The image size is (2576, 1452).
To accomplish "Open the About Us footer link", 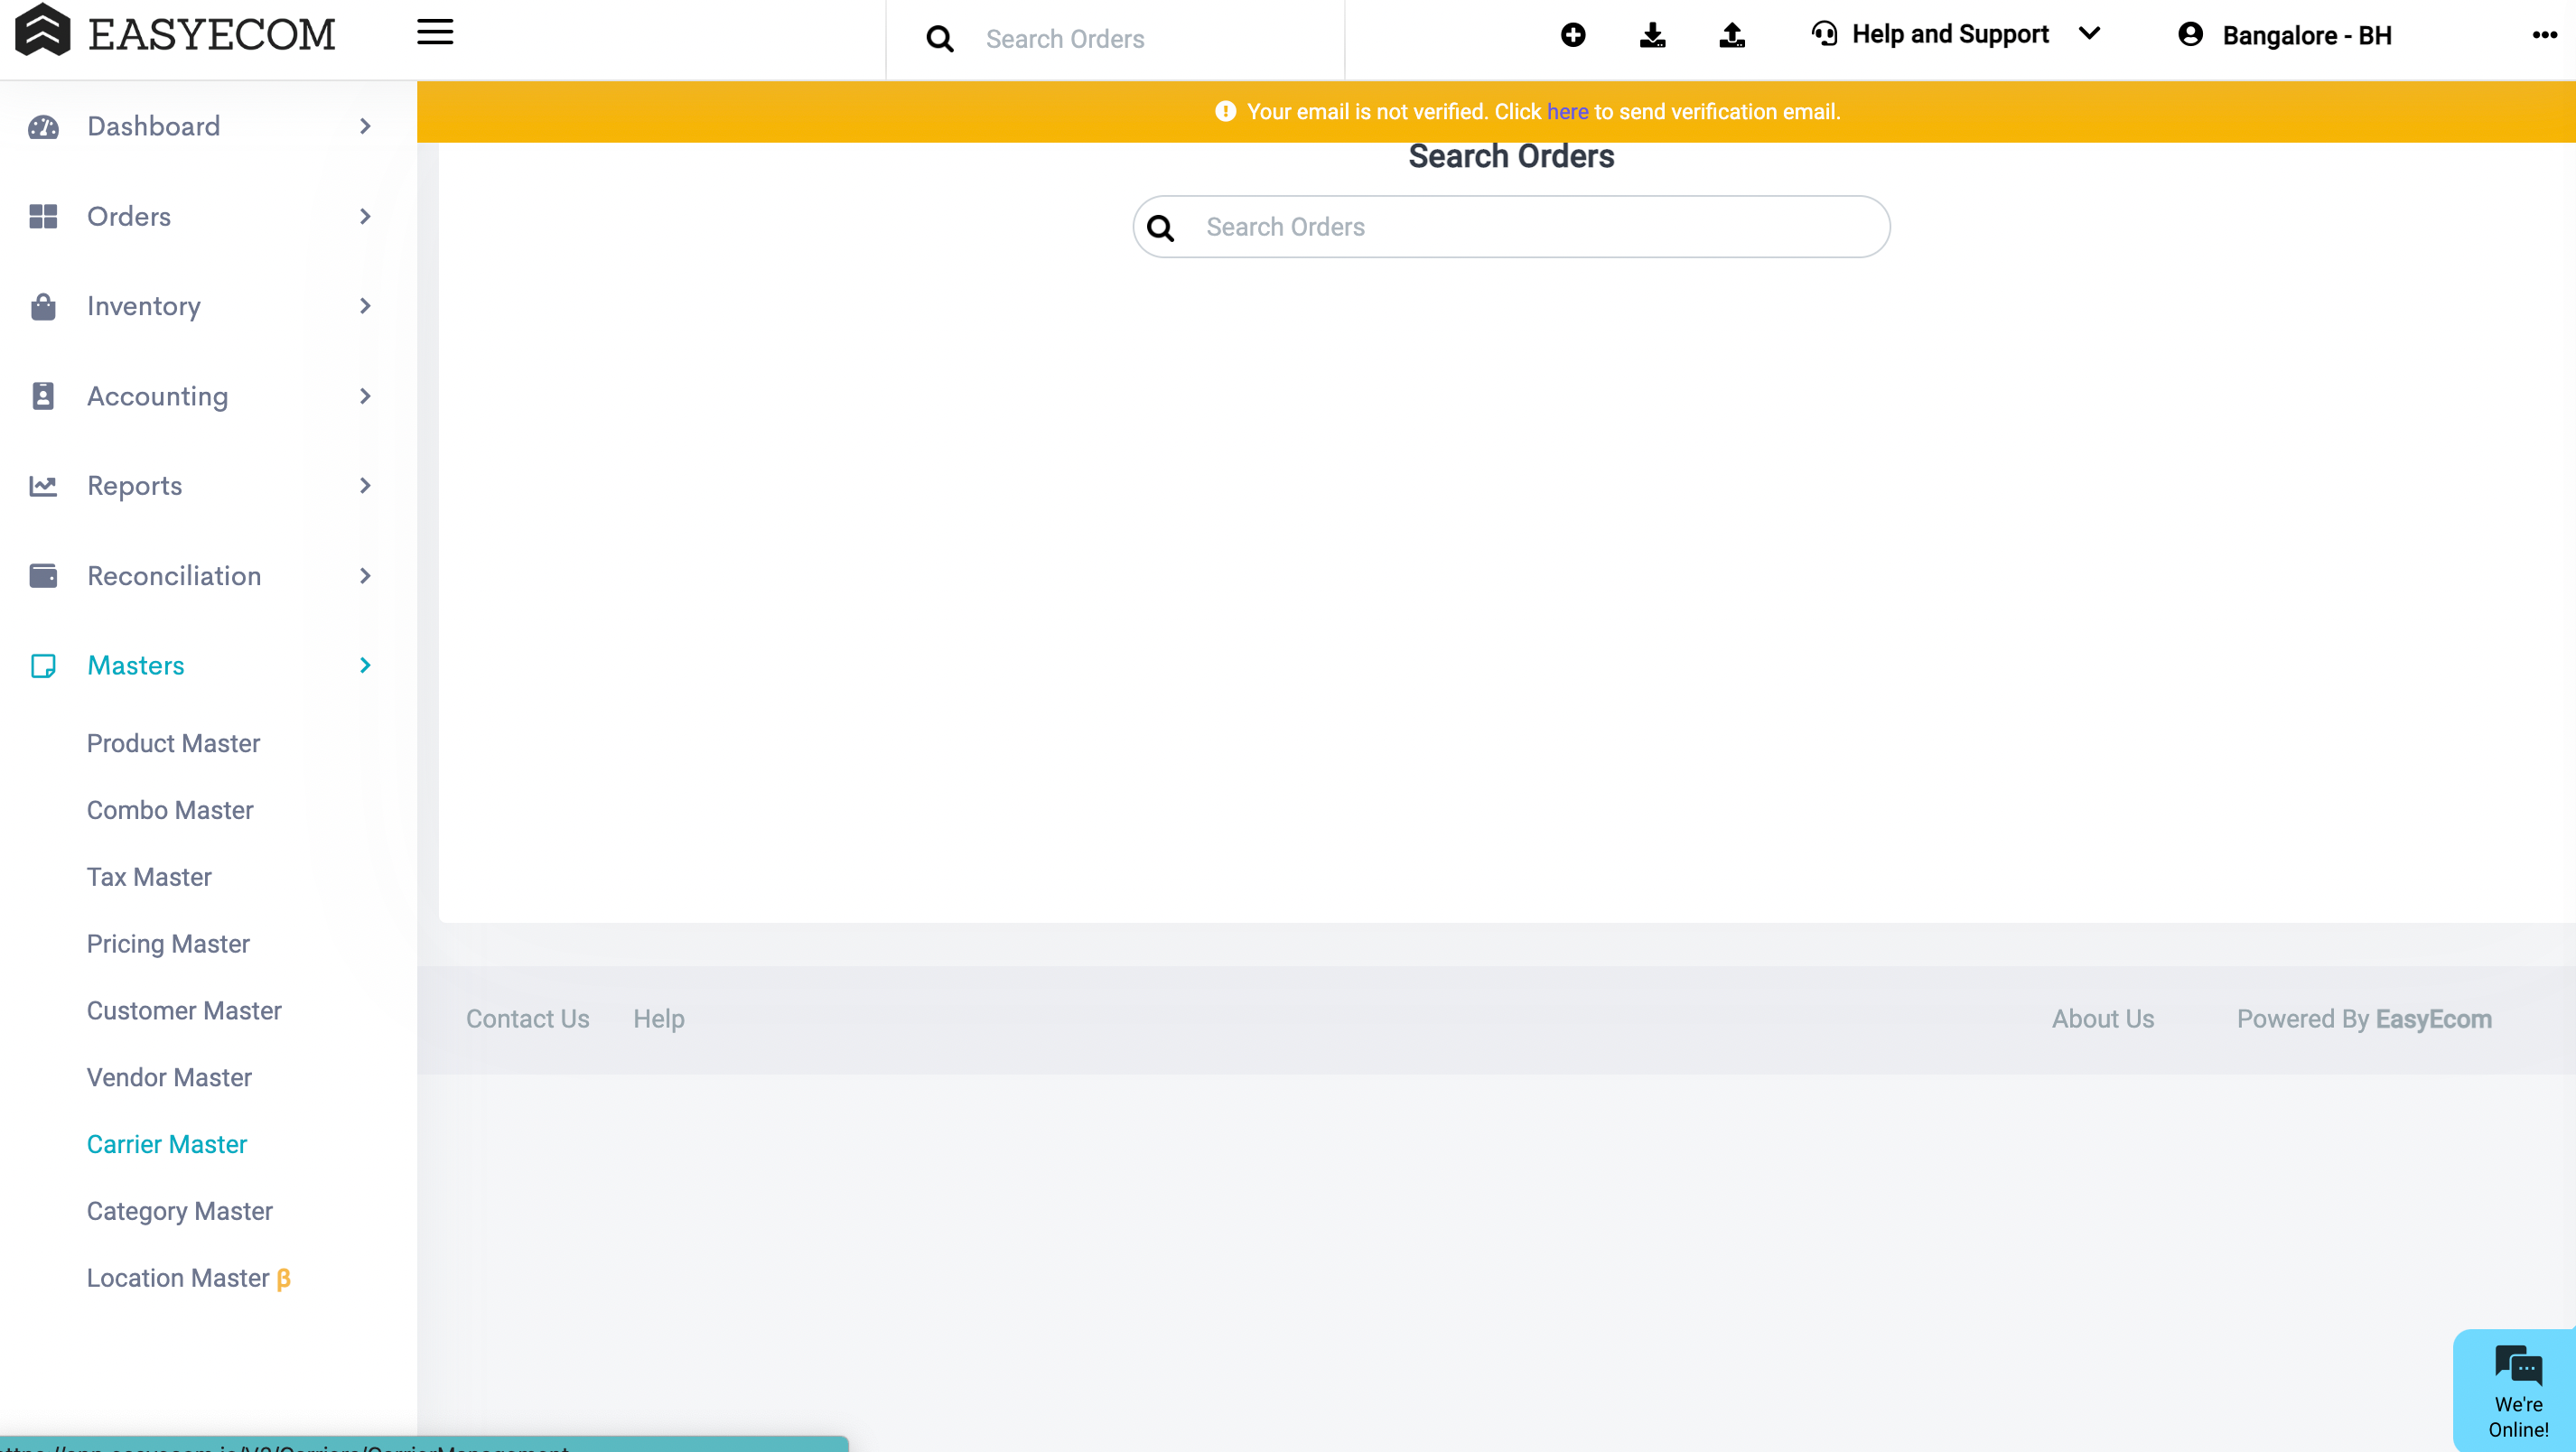I will 2103,1019.
